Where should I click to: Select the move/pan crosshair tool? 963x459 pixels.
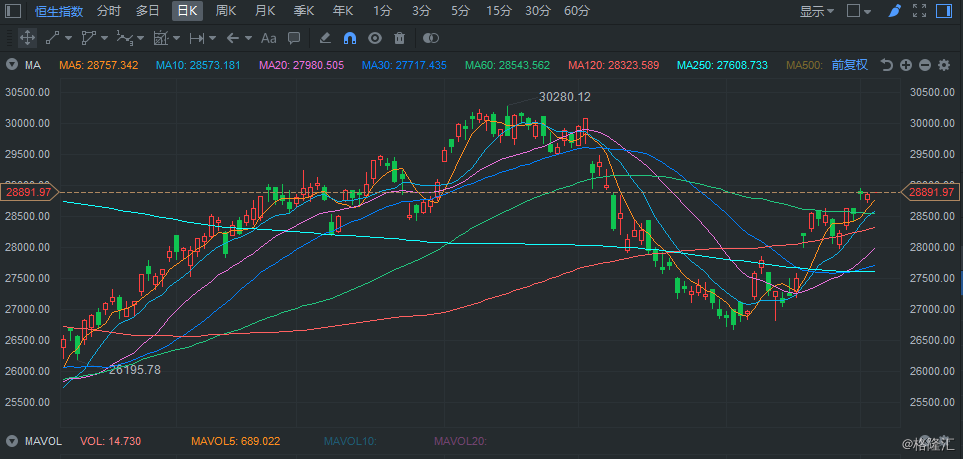pos(27,38)
